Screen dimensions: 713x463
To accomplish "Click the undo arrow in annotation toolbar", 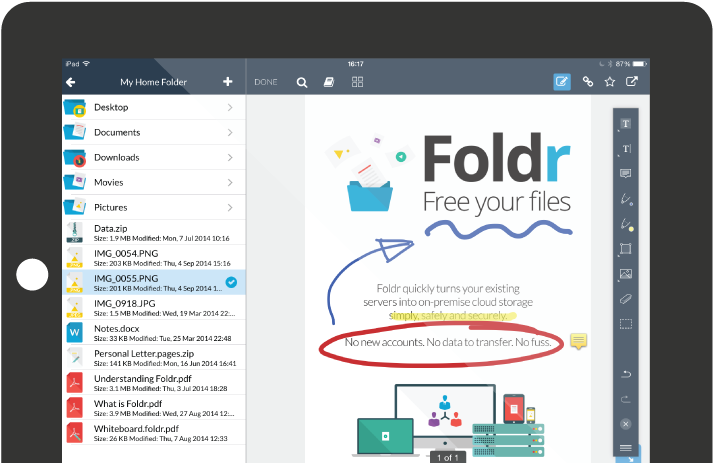I will pyautogui.click(x=626, y=373).
